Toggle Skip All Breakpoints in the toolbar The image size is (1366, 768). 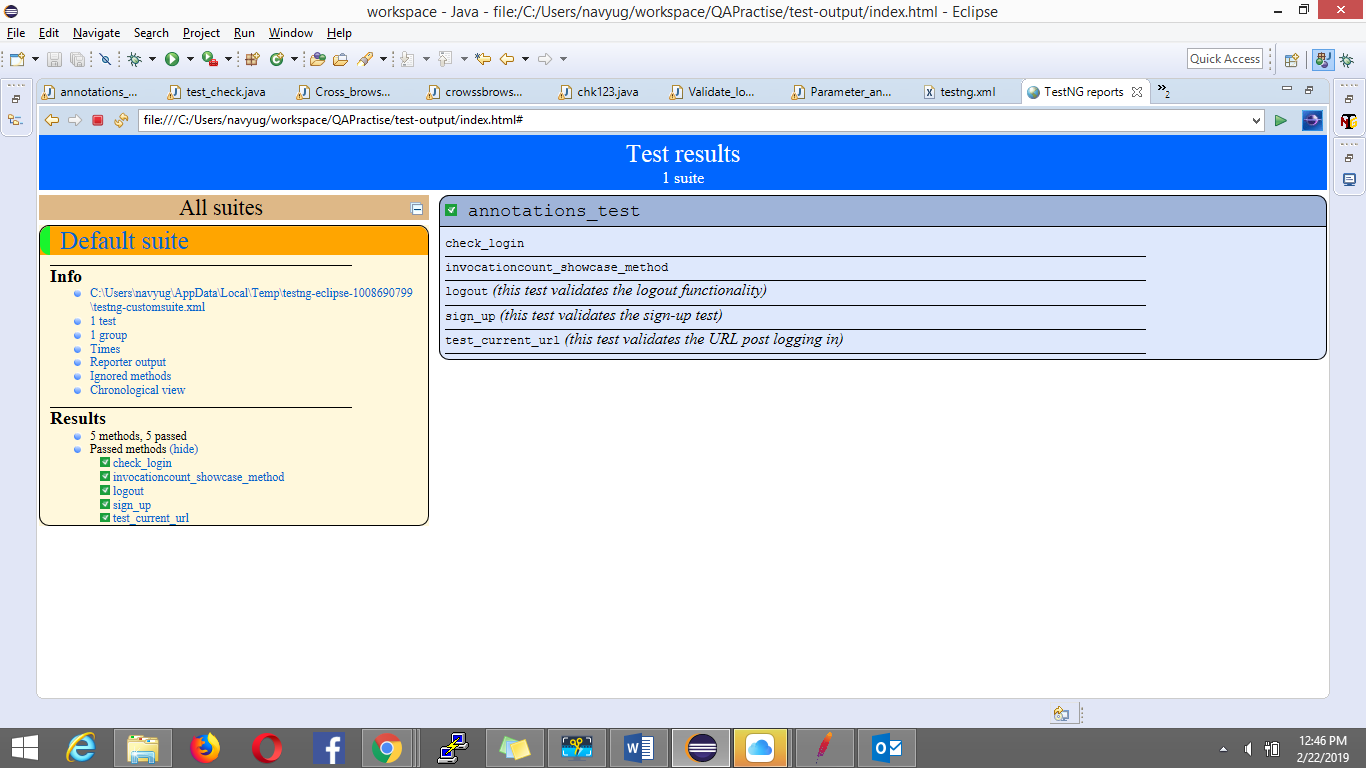(104, 59)
